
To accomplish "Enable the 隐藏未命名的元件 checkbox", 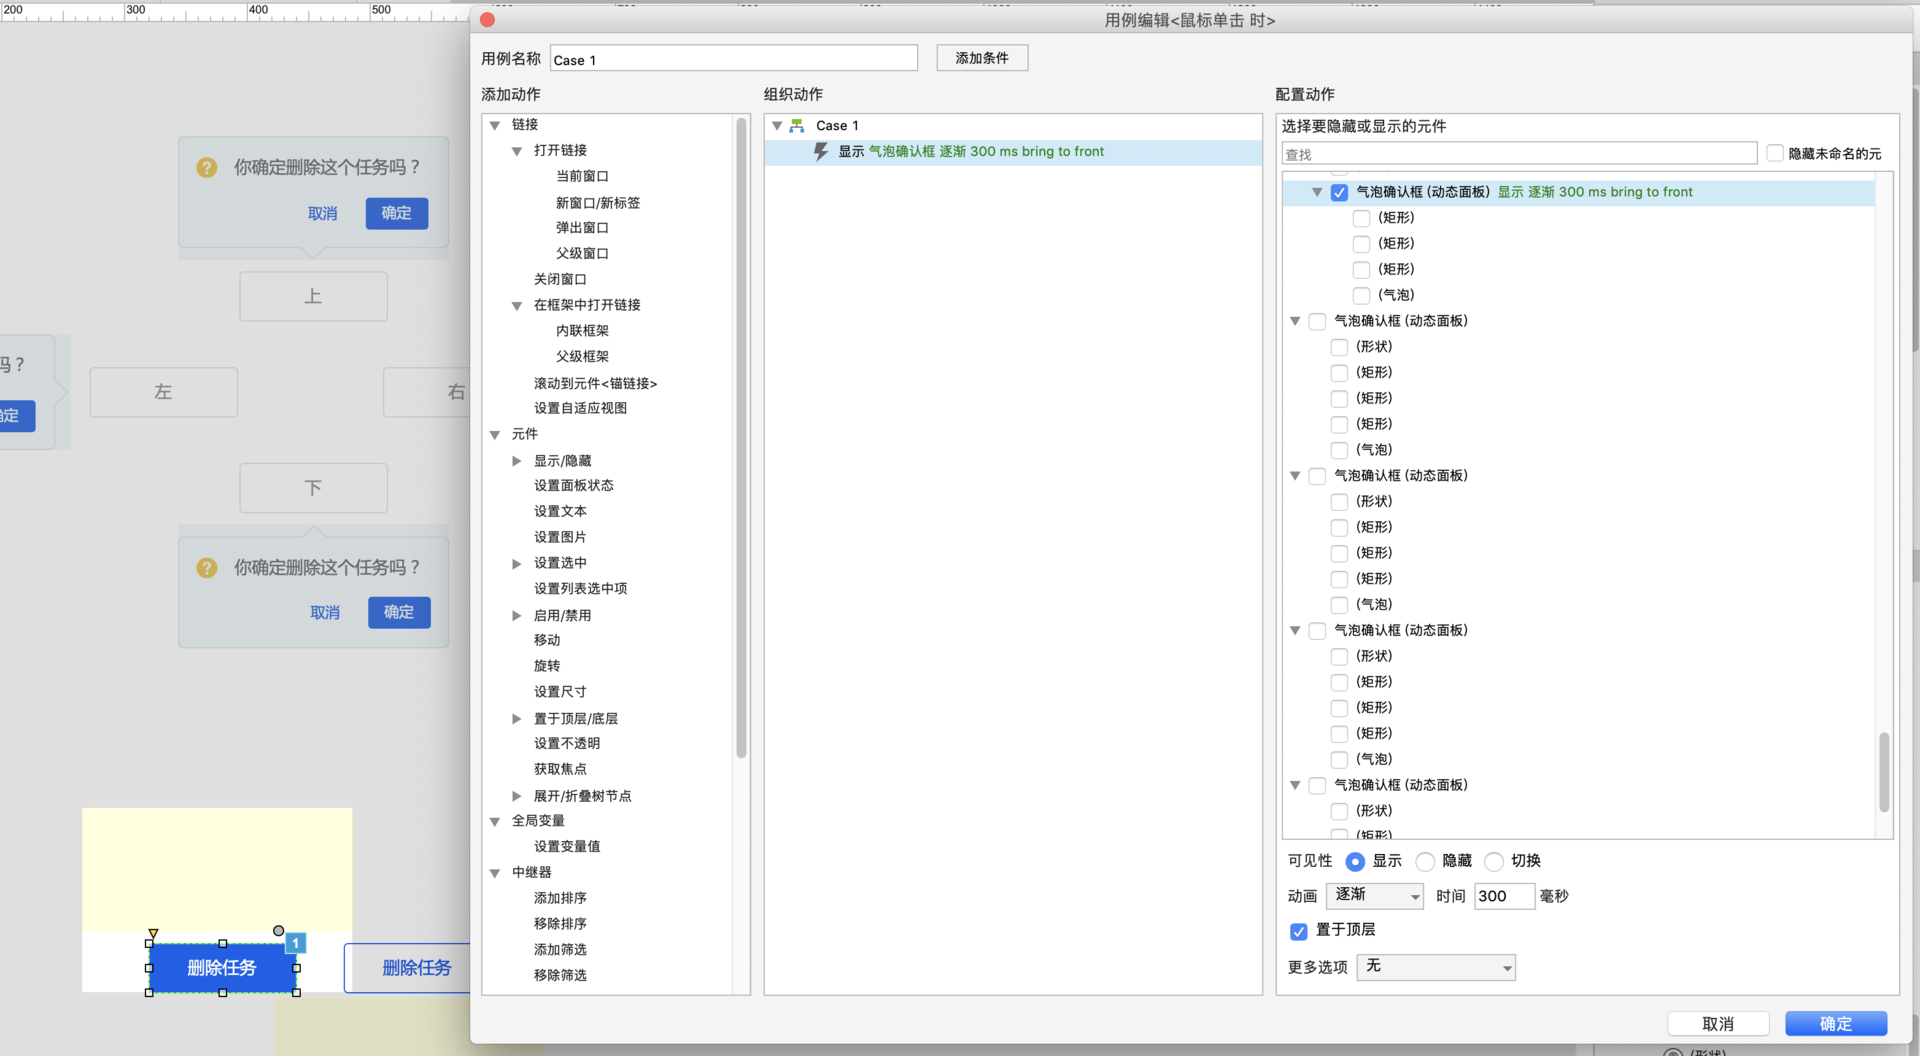I will [x=1775, y=153].
